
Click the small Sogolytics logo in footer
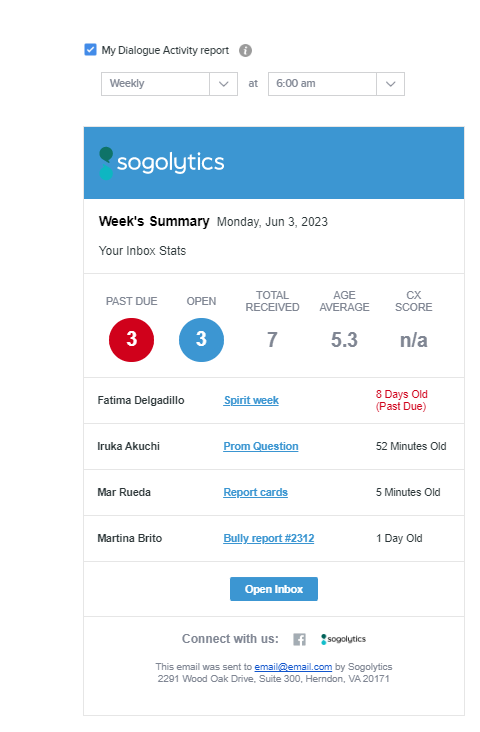click(x=343, y=639)
